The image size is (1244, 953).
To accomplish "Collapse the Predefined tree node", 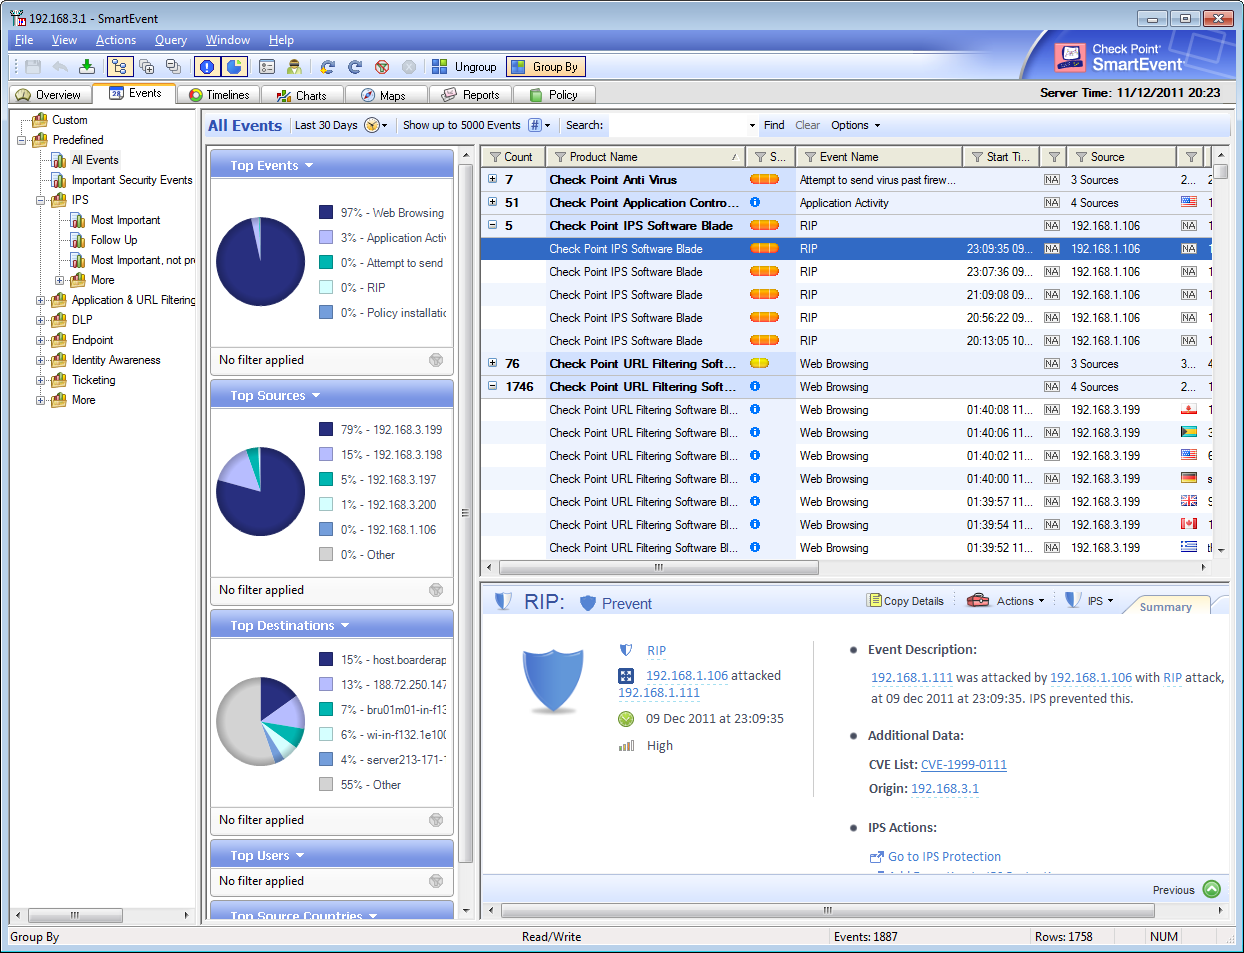I will [22, 140].
